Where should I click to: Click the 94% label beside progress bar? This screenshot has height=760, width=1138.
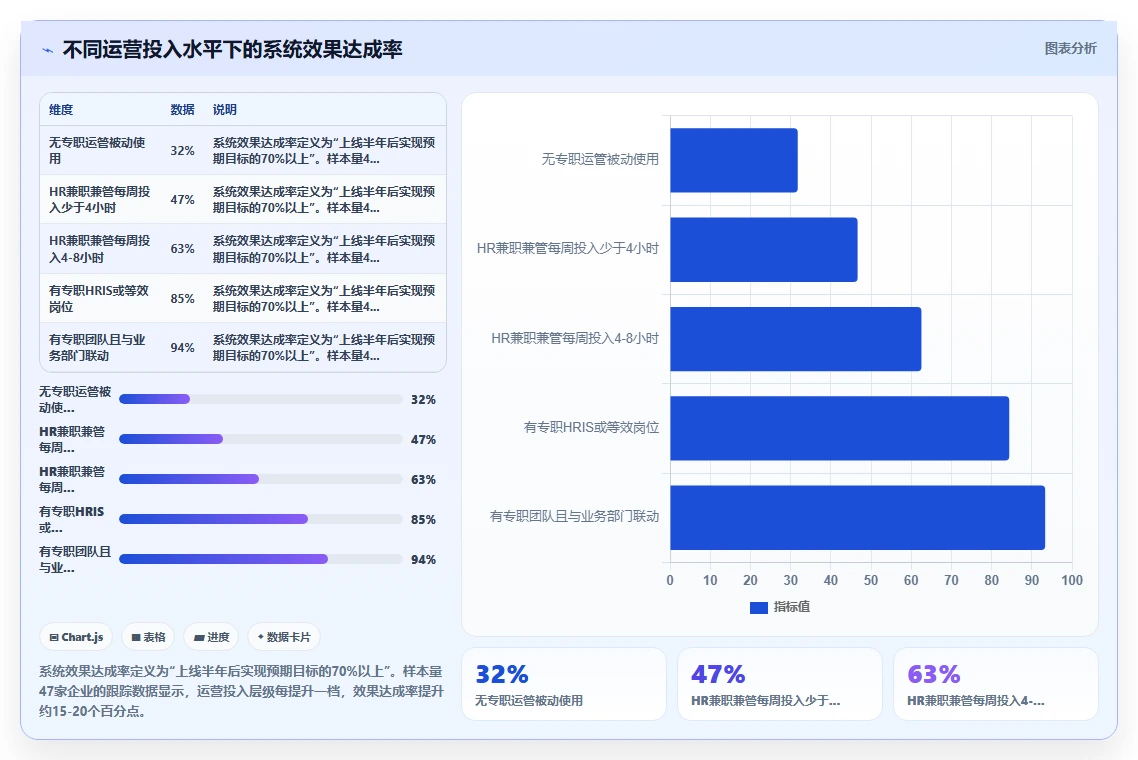(x=423, y=560)
